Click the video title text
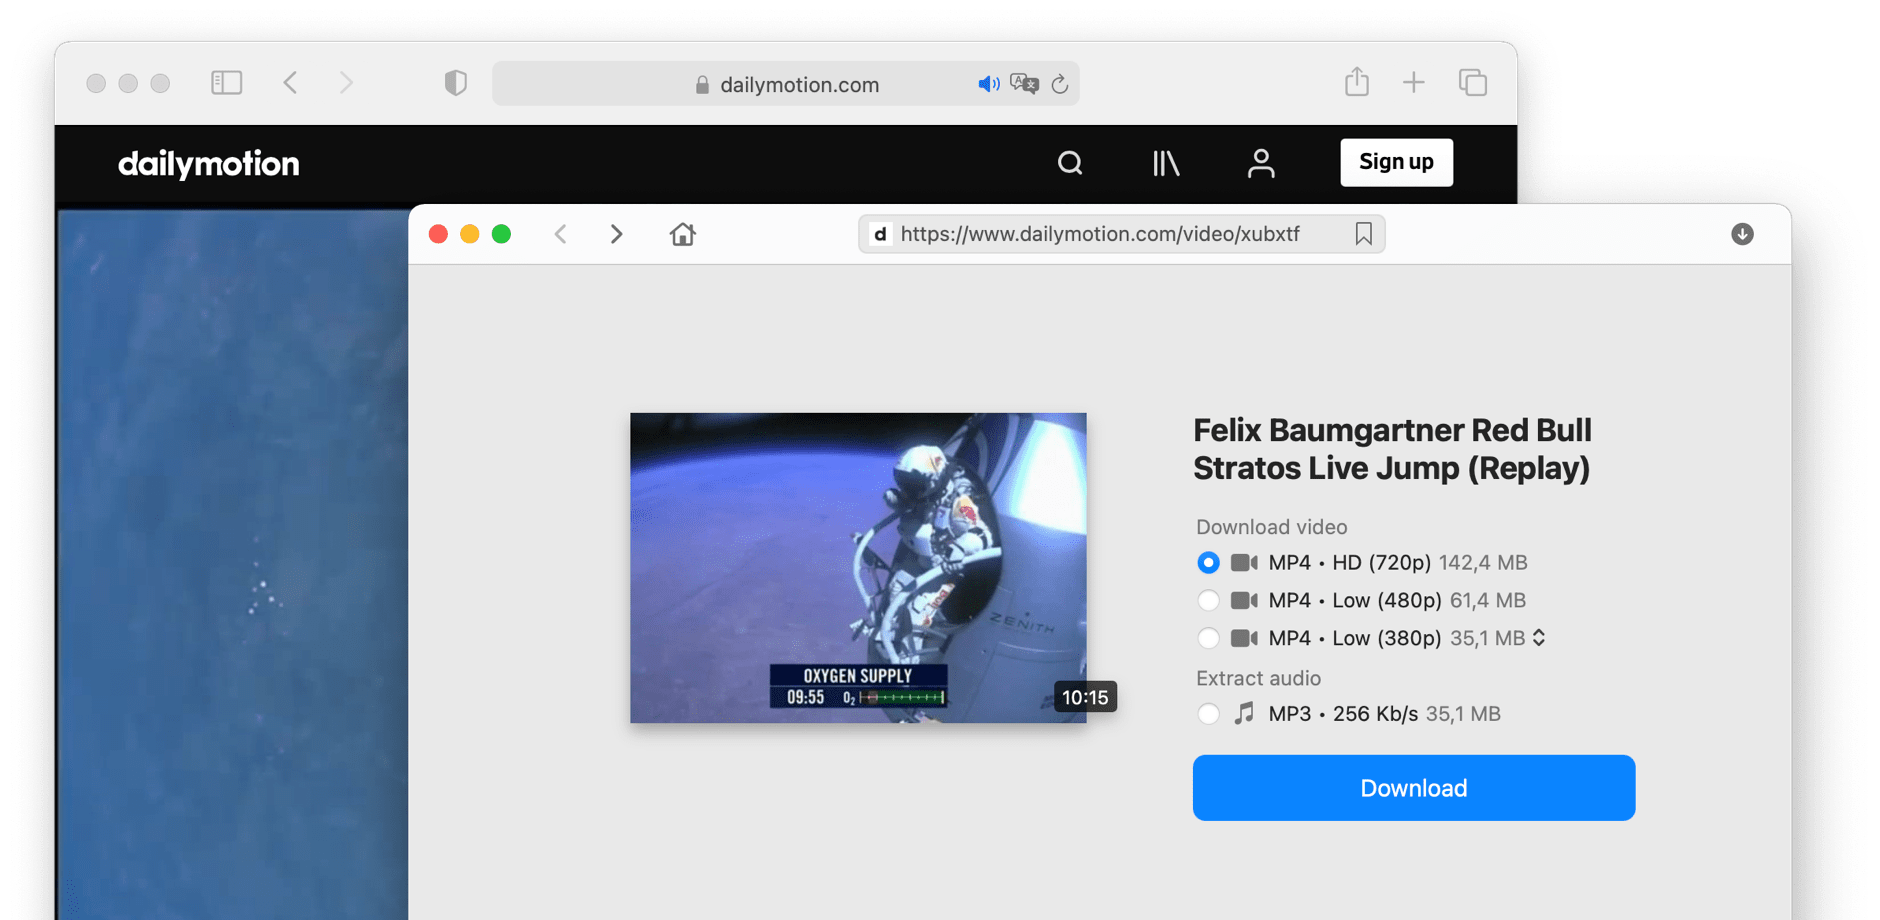 1392,449
